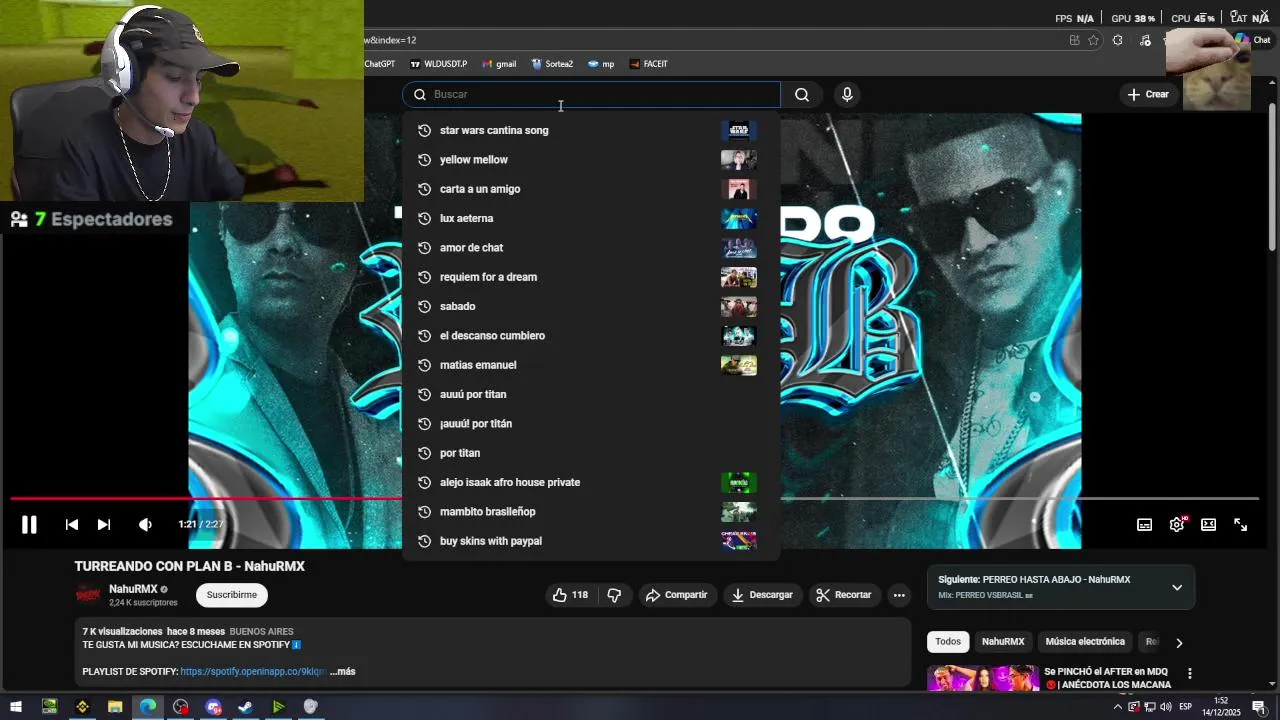Pause the video with the pause button
The height and width of the screenshot is (720, 1280).
(29, 524)
